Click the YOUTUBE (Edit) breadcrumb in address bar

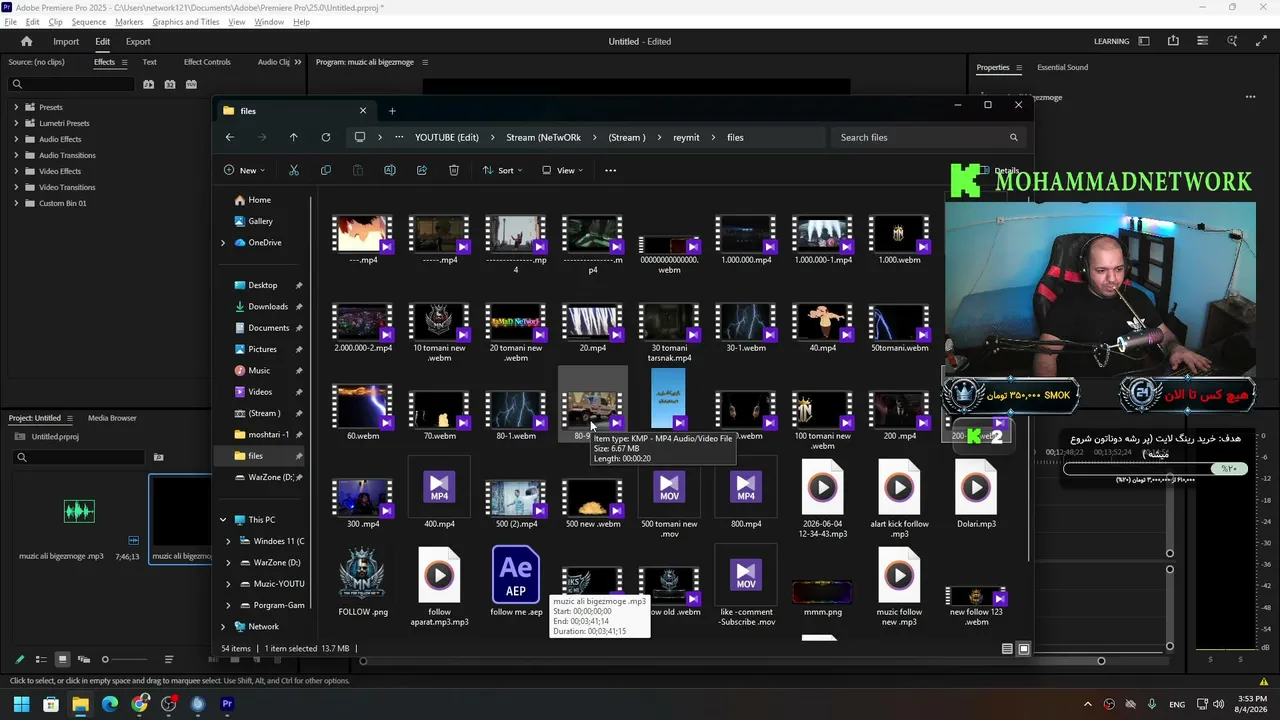click(447, 137)
